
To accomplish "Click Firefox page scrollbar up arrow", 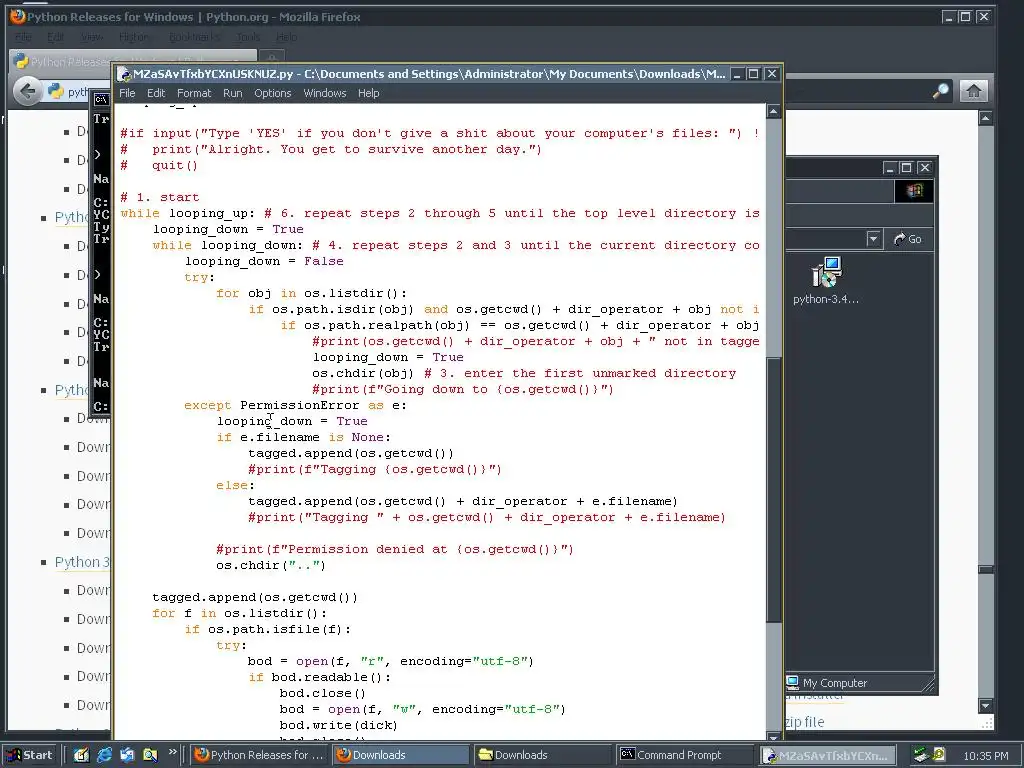I will pos(986,118).
